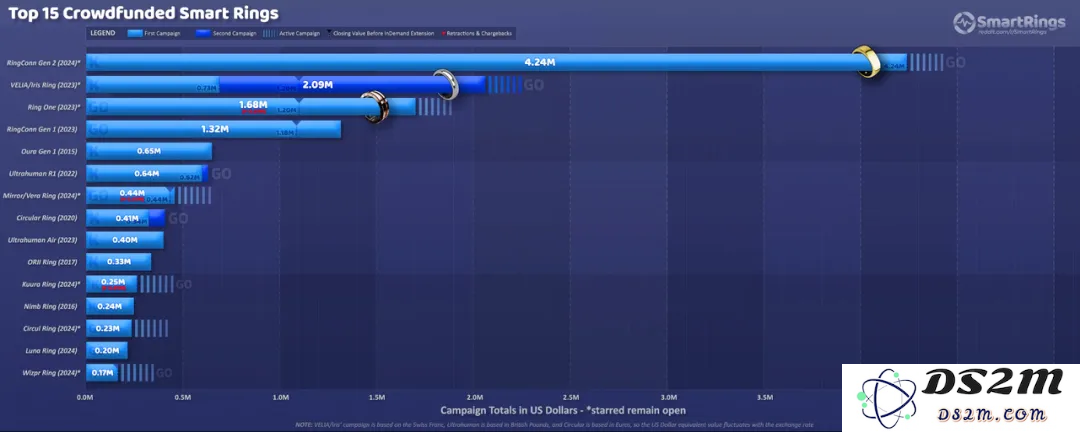Click the 'Oura Gen 1 (2015)' row label

pos(52,152)
